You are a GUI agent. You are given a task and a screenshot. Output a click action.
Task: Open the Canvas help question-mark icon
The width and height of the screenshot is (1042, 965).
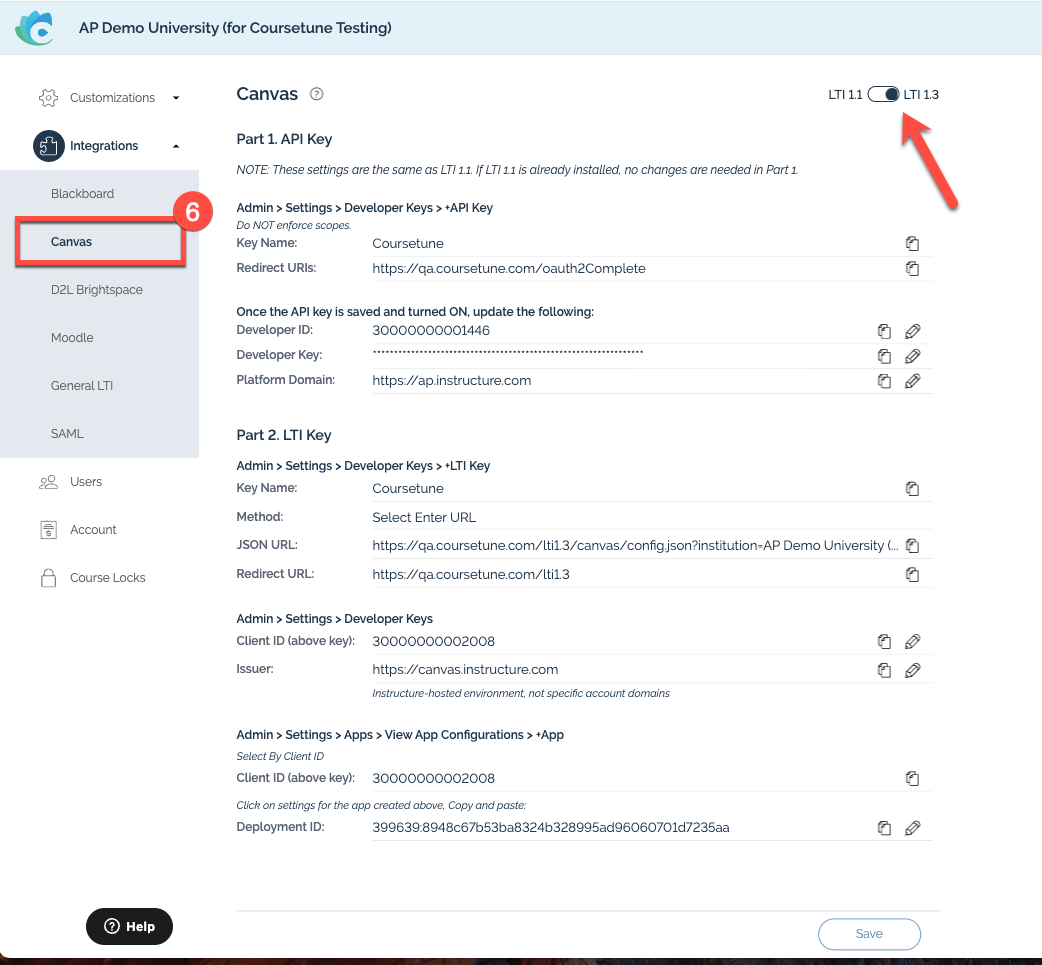coord(317,94)
